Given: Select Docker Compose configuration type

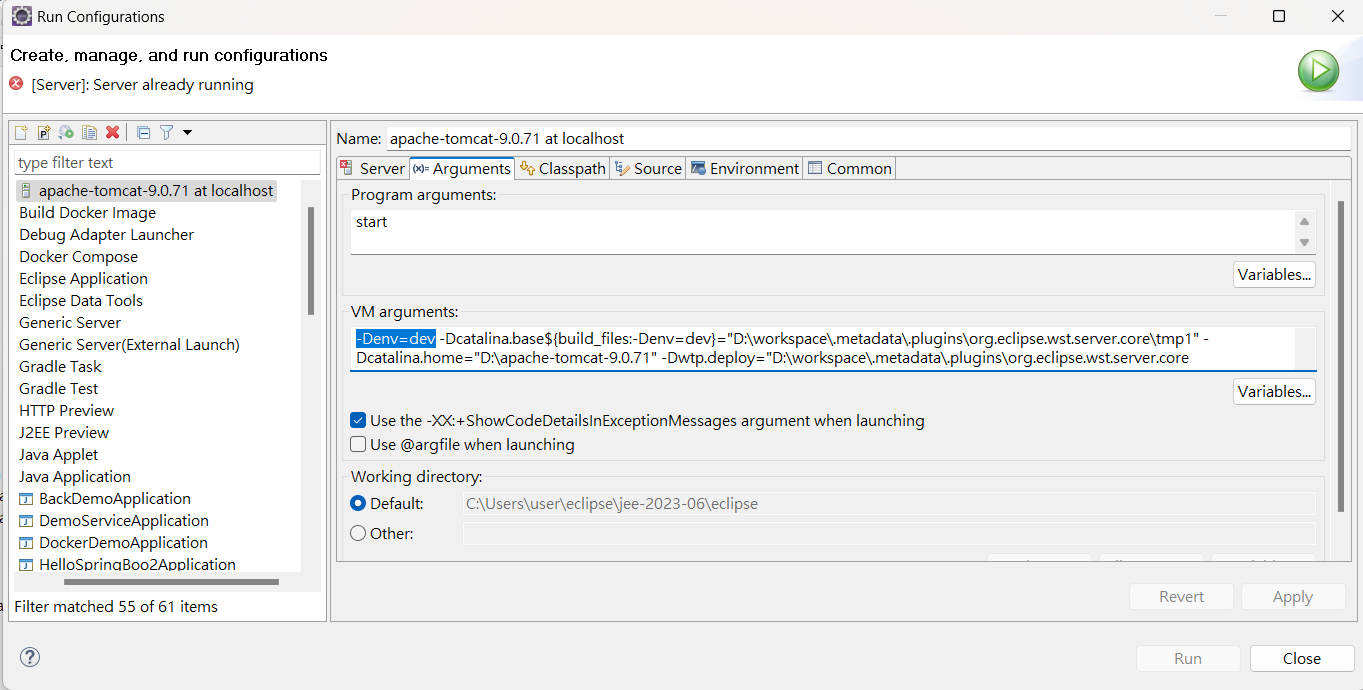Looking at the screenshot, I should click(x=79, y=256).
